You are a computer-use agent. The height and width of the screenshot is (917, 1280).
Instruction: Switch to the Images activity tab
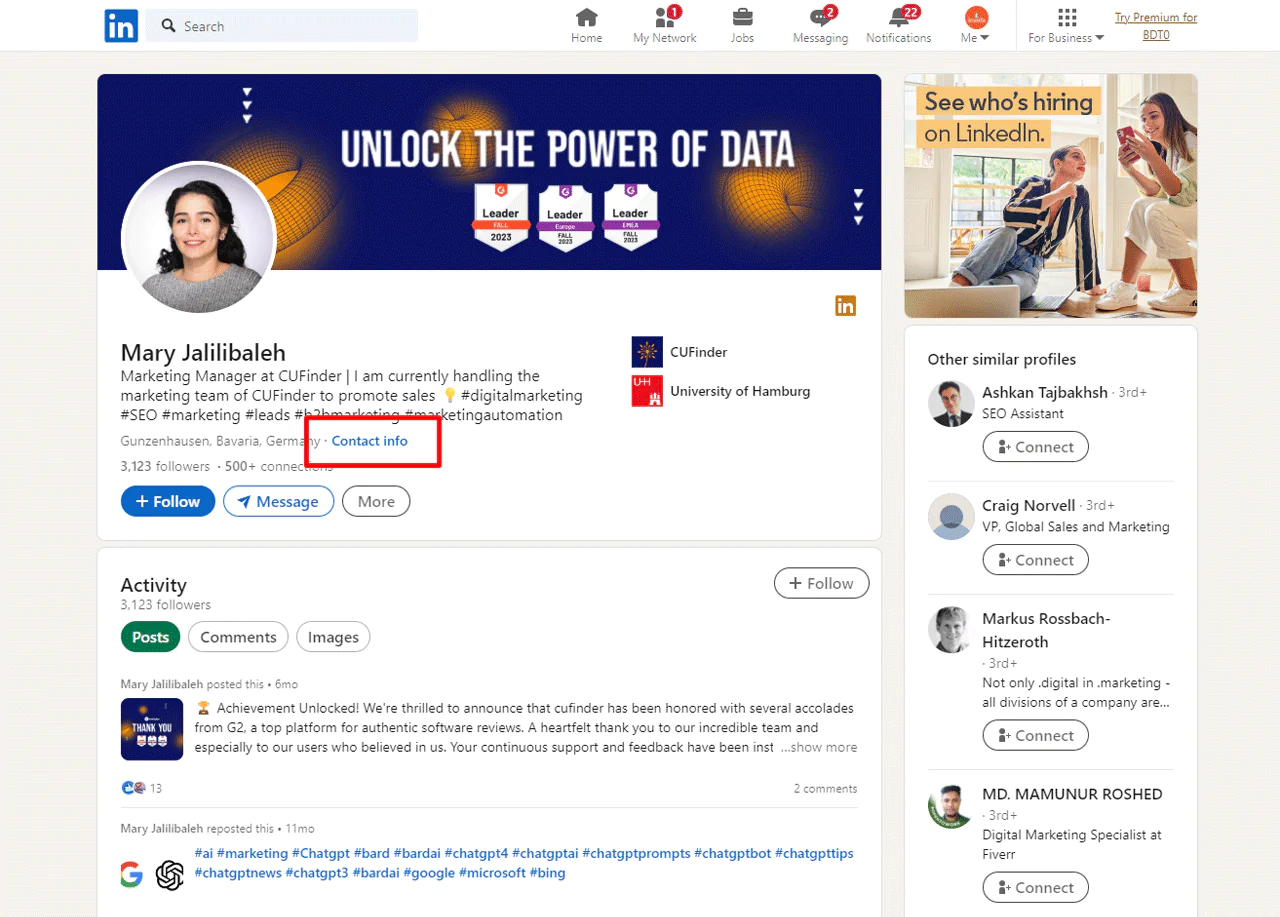pyautogui.click(x=333, y=637)
